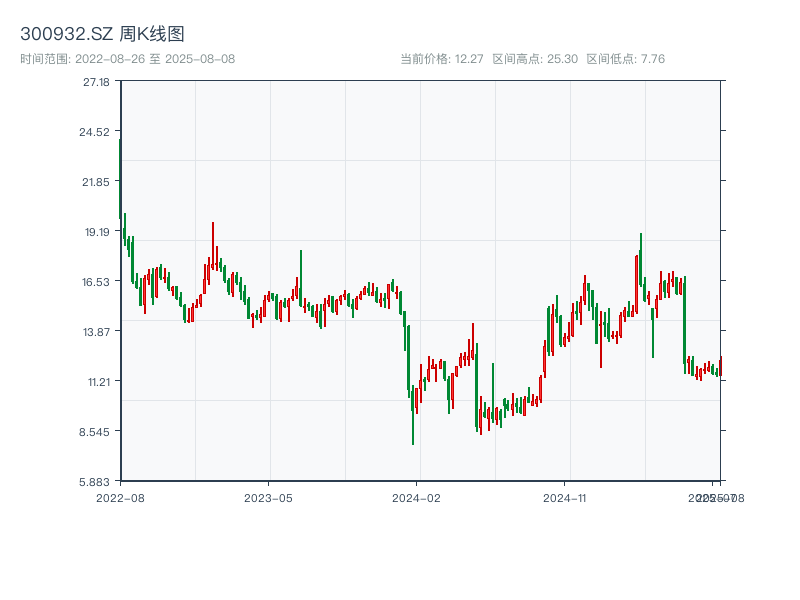
Task: Select the 2024-11 x-axis date label
Action: (x=566, y=497)
